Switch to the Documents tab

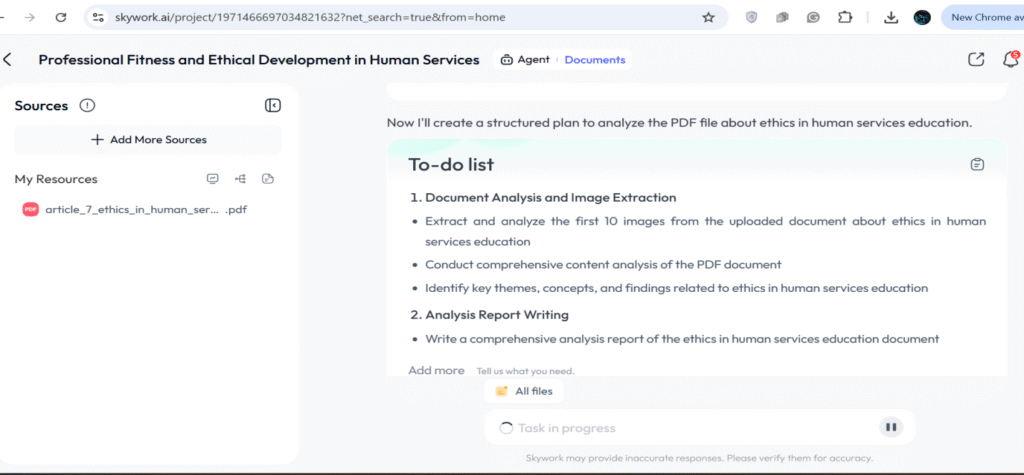click(x=594, y=60)
